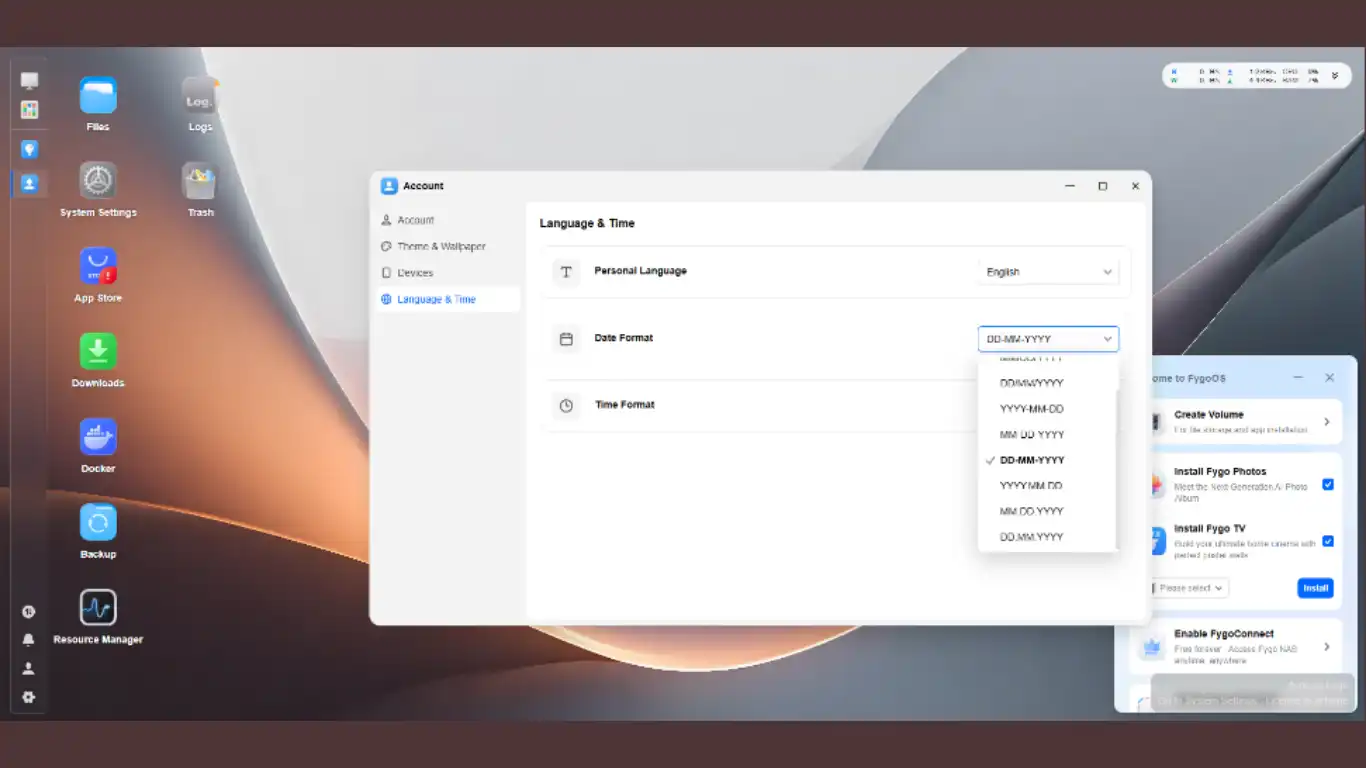
Task: Uncheck the Install Fygo TV checkbox
Action: tap(1328, 541)
